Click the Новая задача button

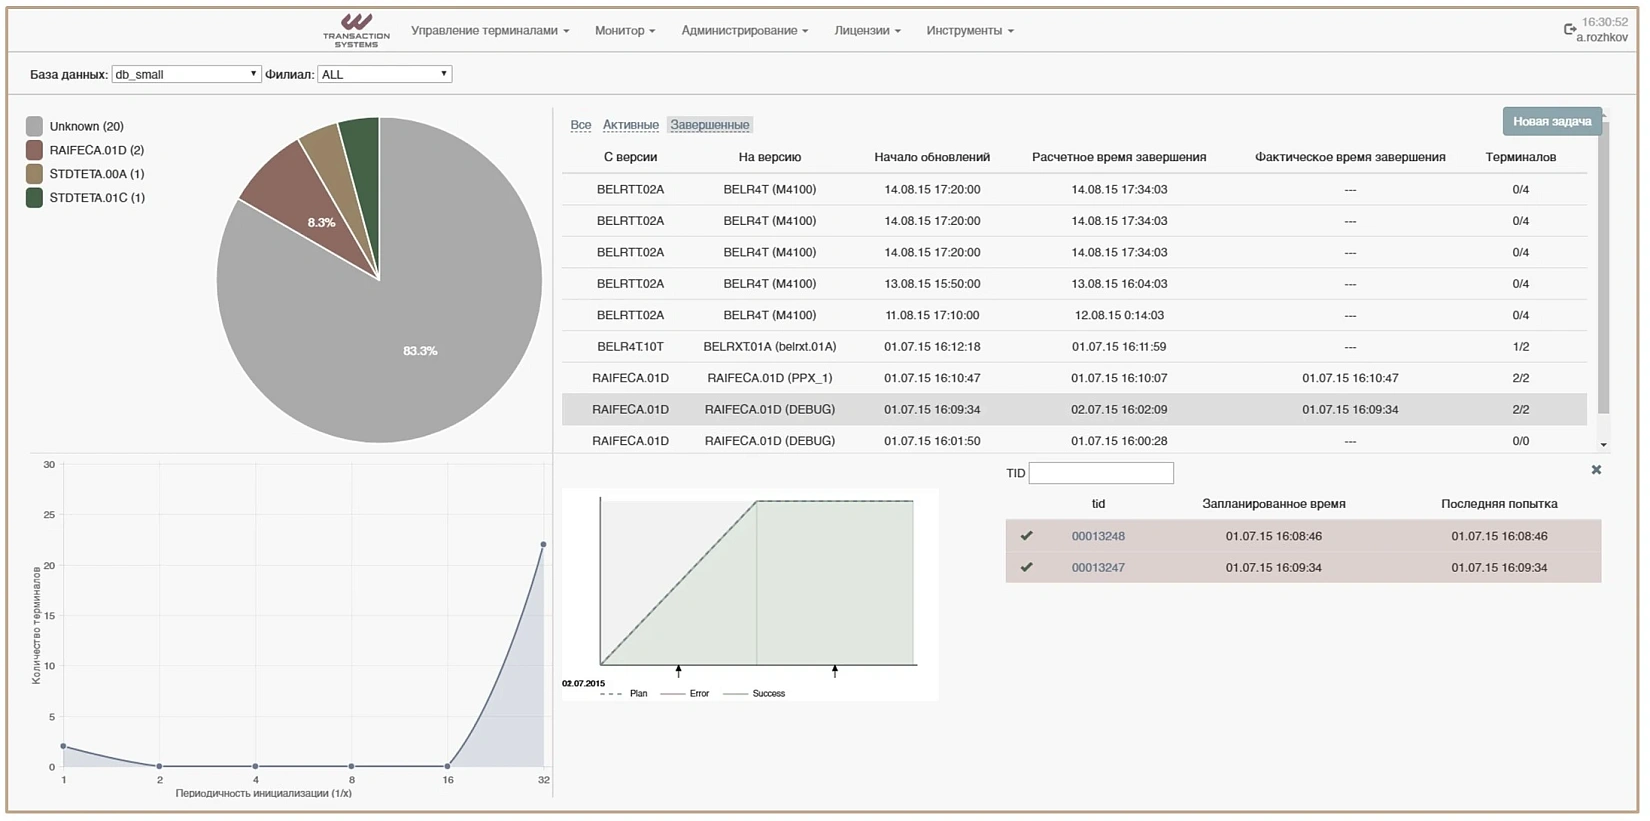pos(1551,121)
